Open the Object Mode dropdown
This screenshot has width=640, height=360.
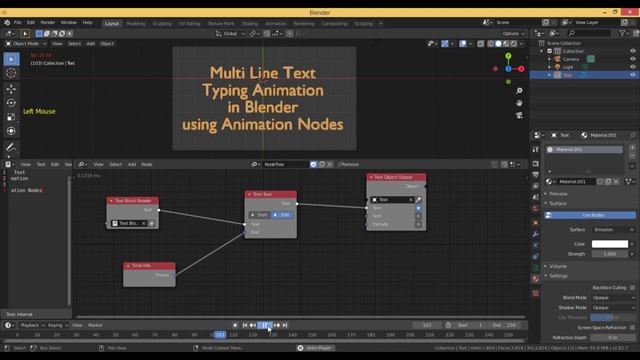coord(26,44)
